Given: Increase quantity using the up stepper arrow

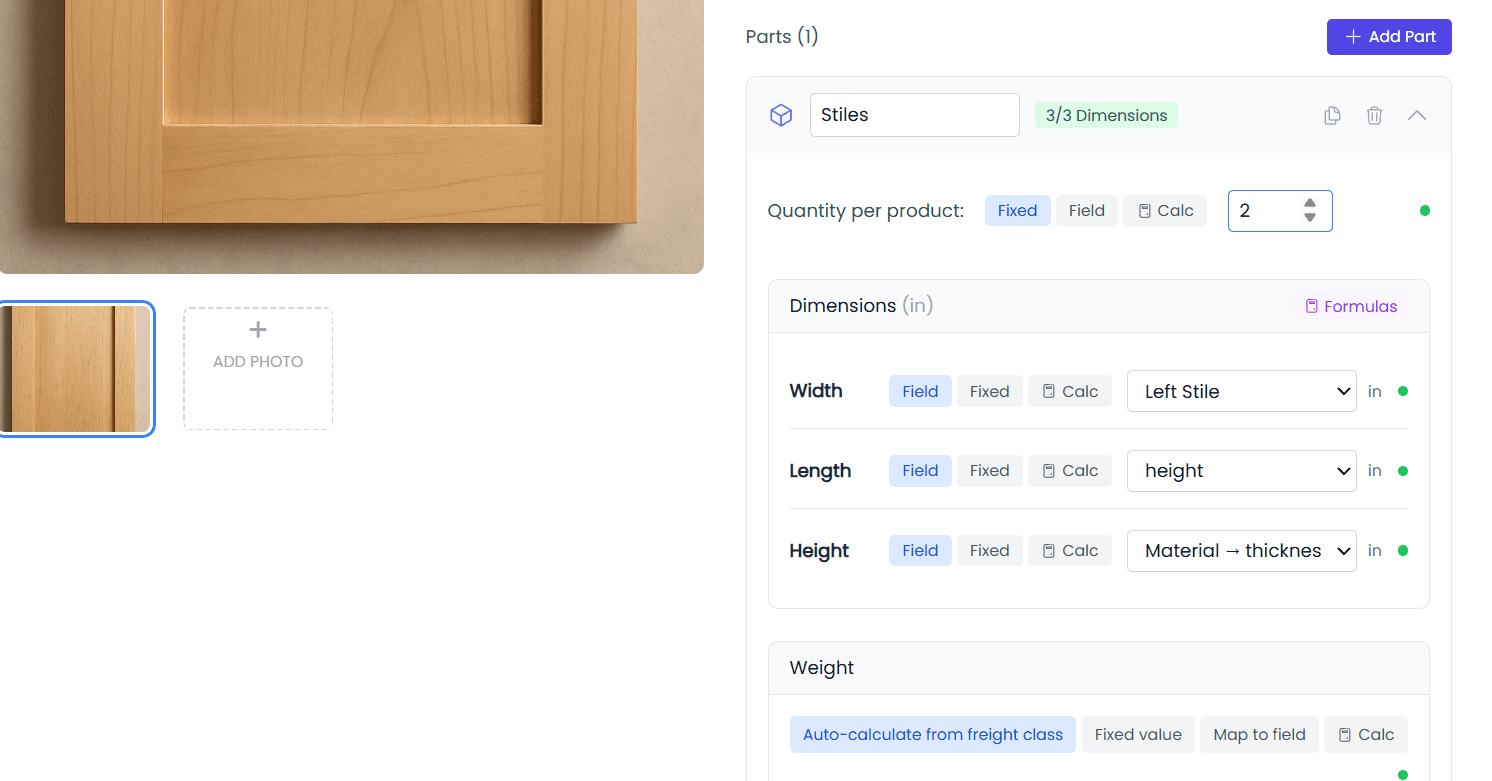Looking at the screenshot, I should (x=1310, y=204).
